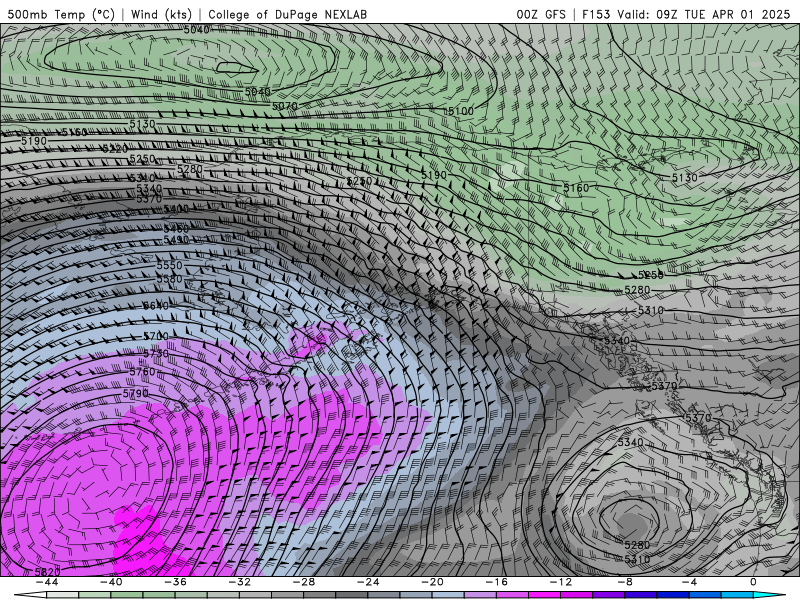Select the "00Z GFS" model run label
The image size is (800, 600).
point(541,14)
